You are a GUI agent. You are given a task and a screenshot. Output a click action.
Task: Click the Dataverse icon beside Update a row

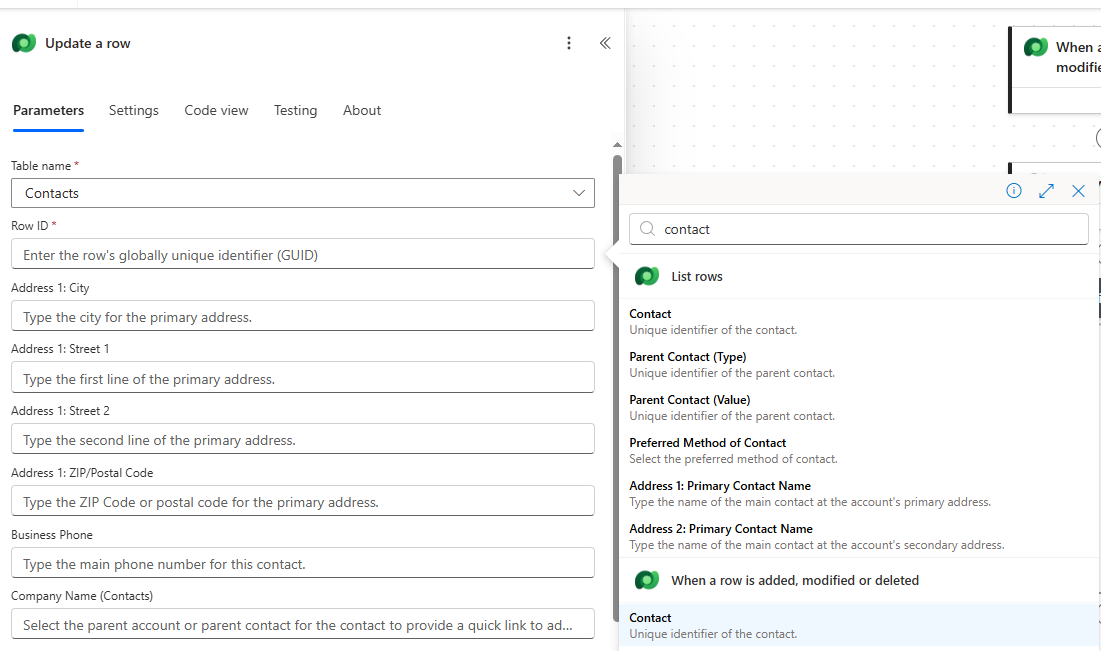pos(22,43)
